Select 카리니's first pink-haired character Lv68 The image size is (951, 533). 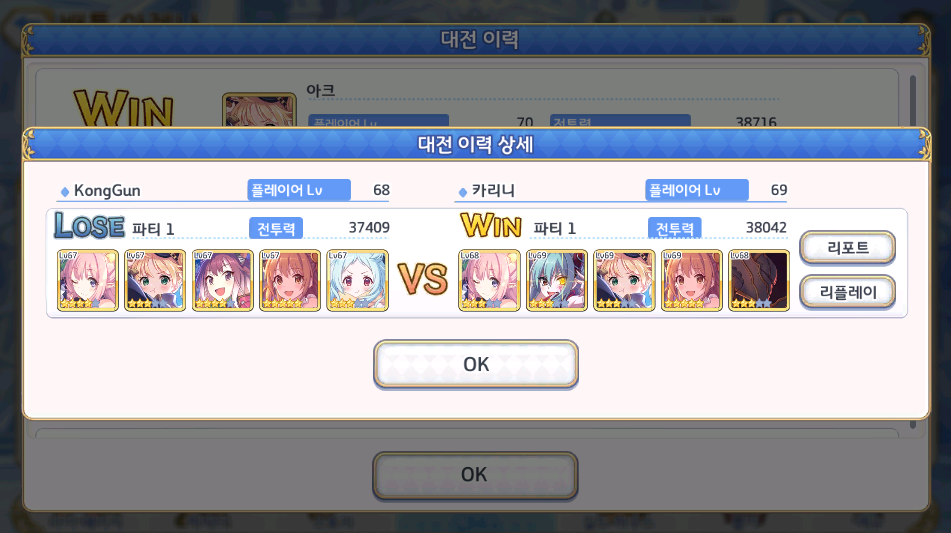(489, 280)
